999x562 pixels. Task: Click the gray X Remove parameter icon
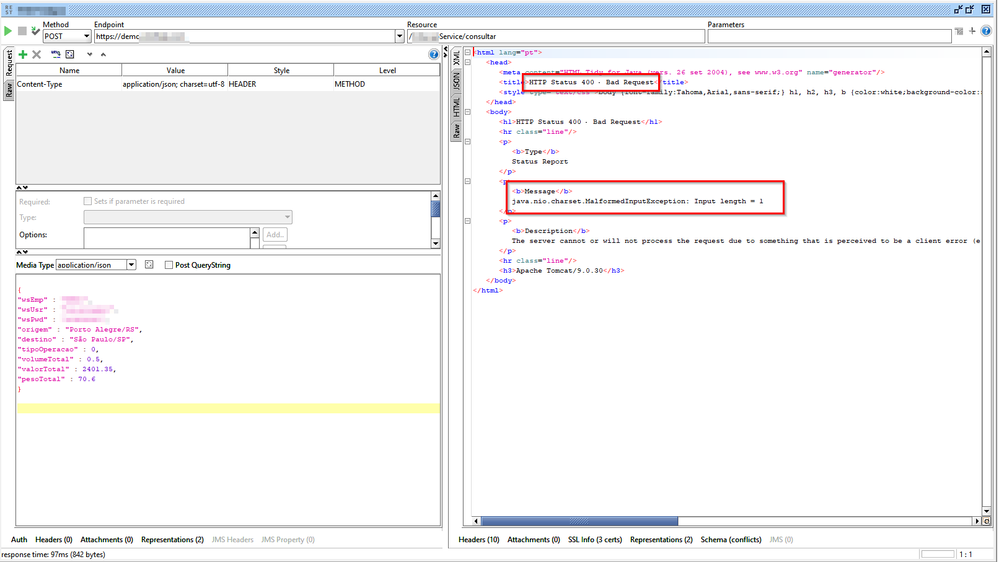[x=36, y=54]
